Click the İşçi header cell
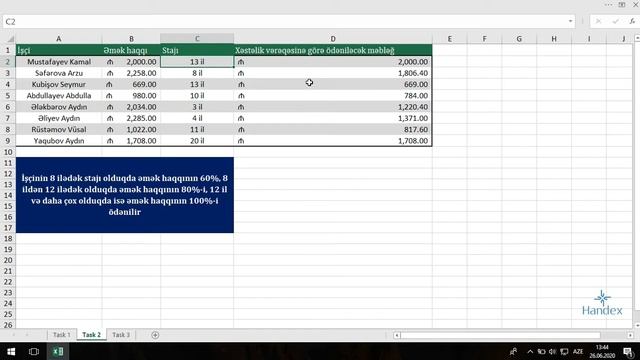 pyautogui.click(x=59, y=51)
